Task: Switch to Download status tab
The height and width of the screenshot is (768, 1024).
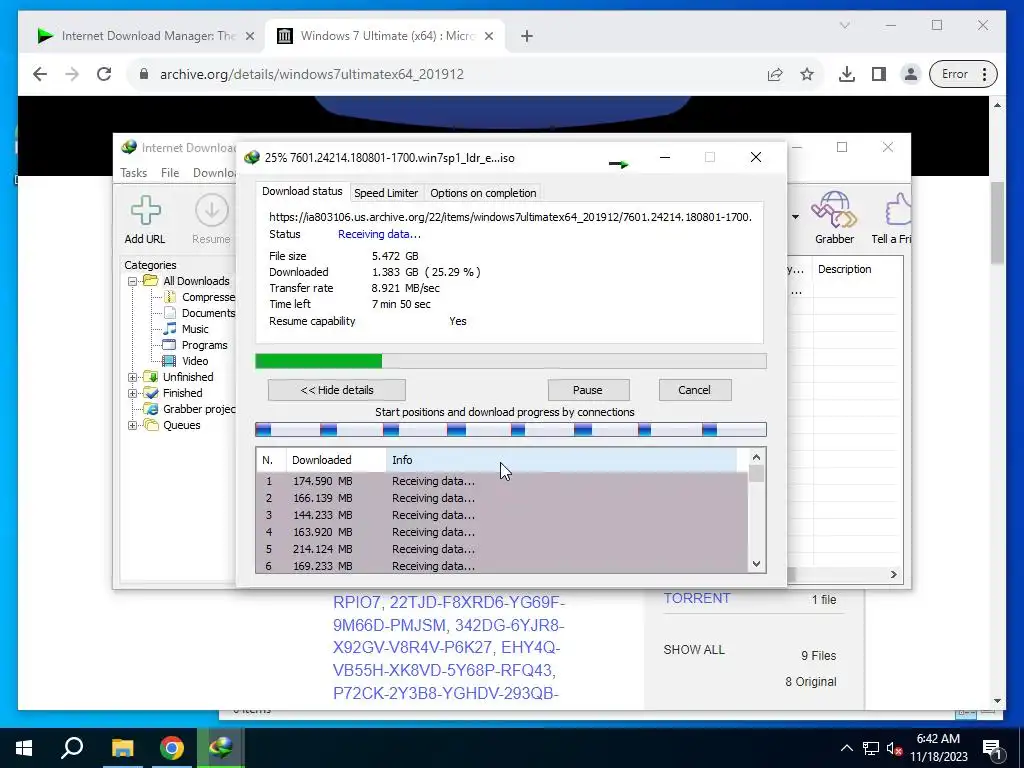Action: pyautogui.click(x=302, y=191)
